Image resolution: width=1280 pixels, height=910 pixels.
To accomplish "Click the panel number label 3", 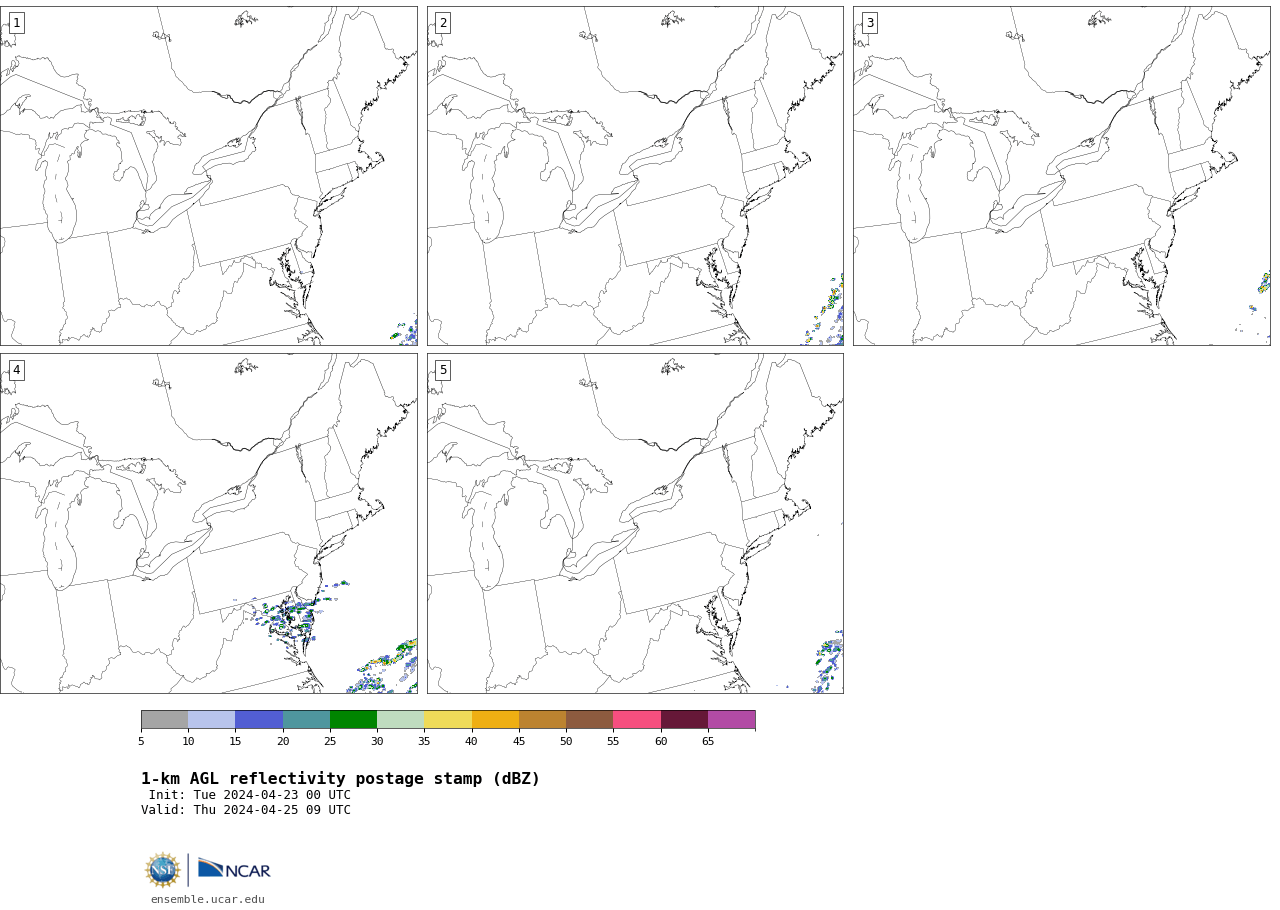I will coord(869,23).
